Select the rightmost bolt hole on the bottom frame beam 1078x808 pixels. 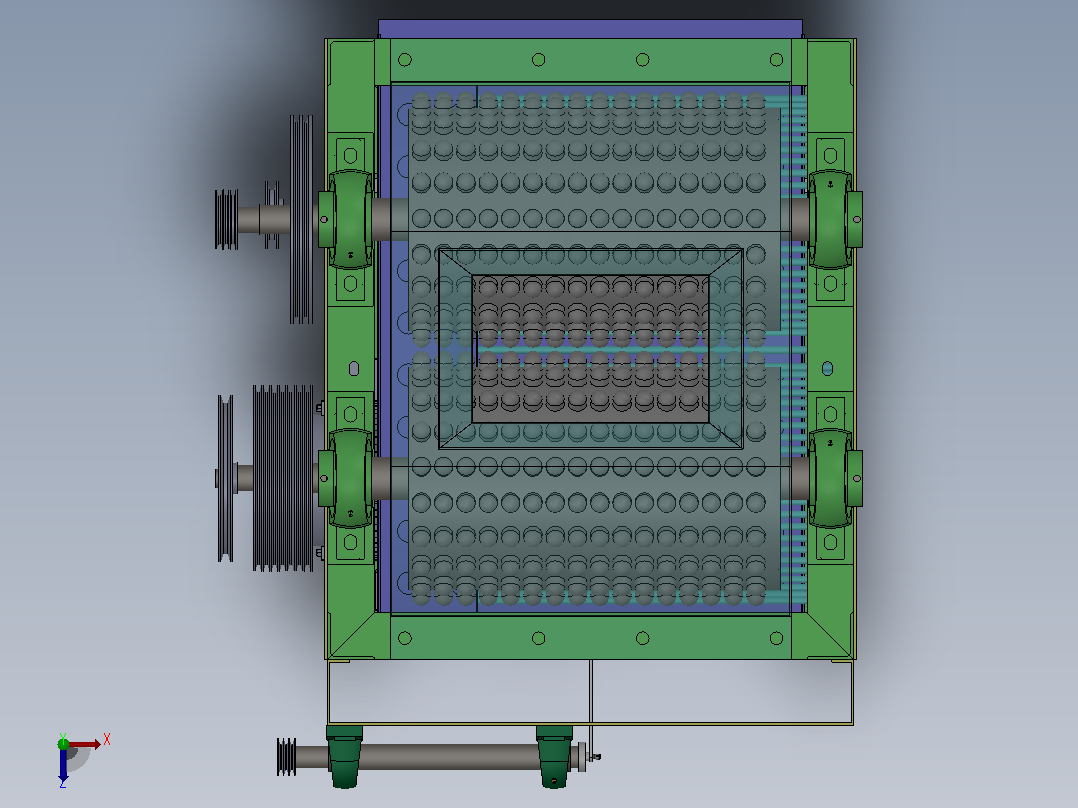776,638
